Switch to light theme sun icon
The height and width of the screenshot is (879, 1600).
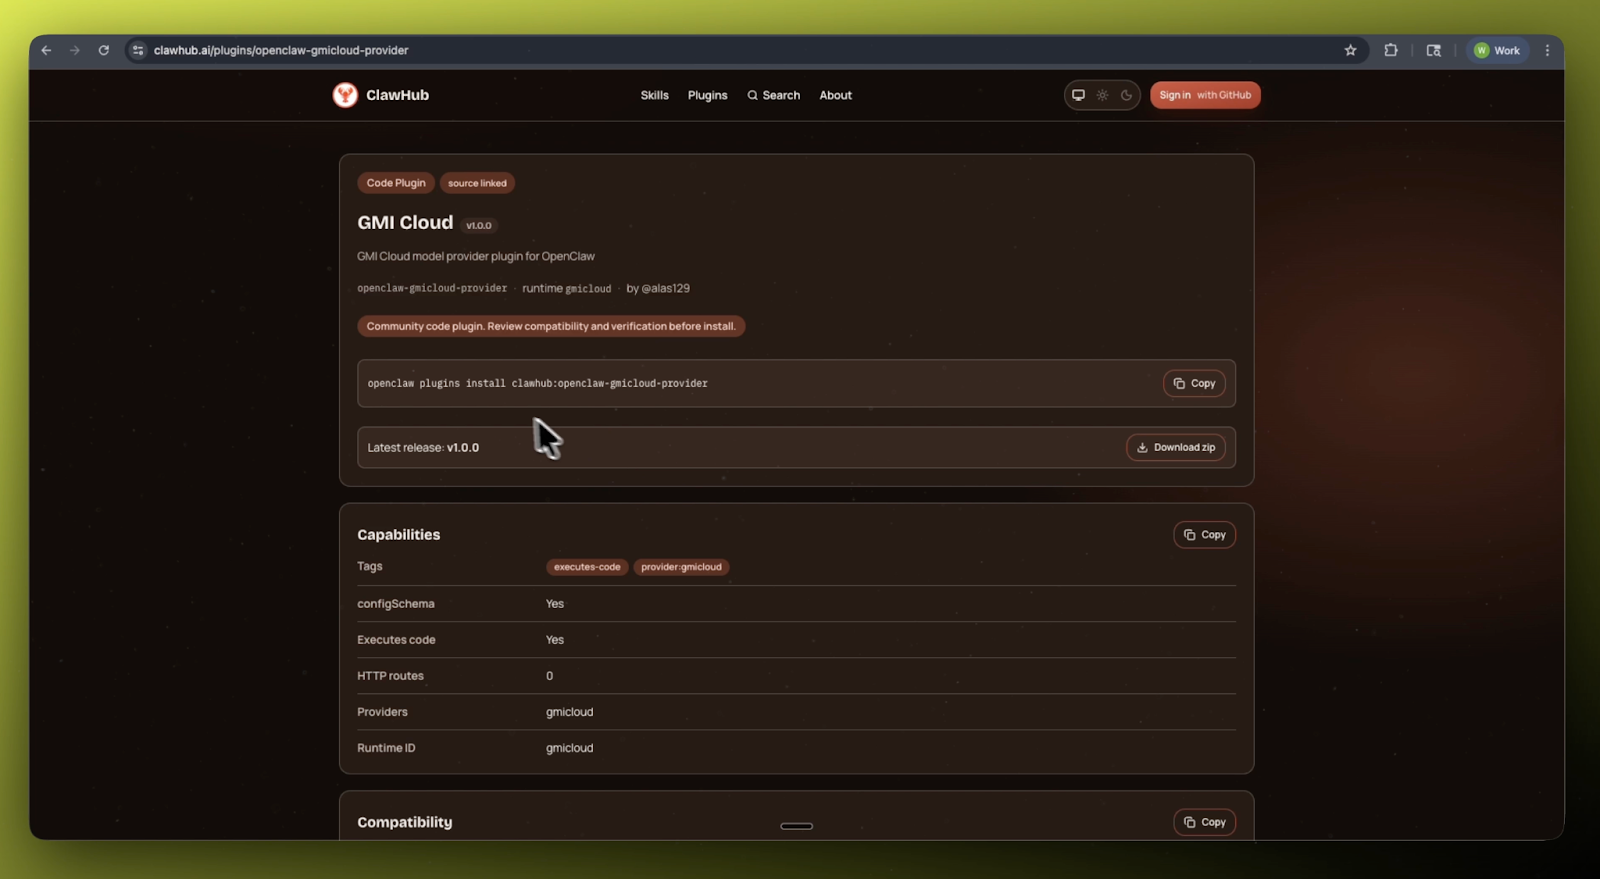pyautogui.click(x=1102, y=95)
